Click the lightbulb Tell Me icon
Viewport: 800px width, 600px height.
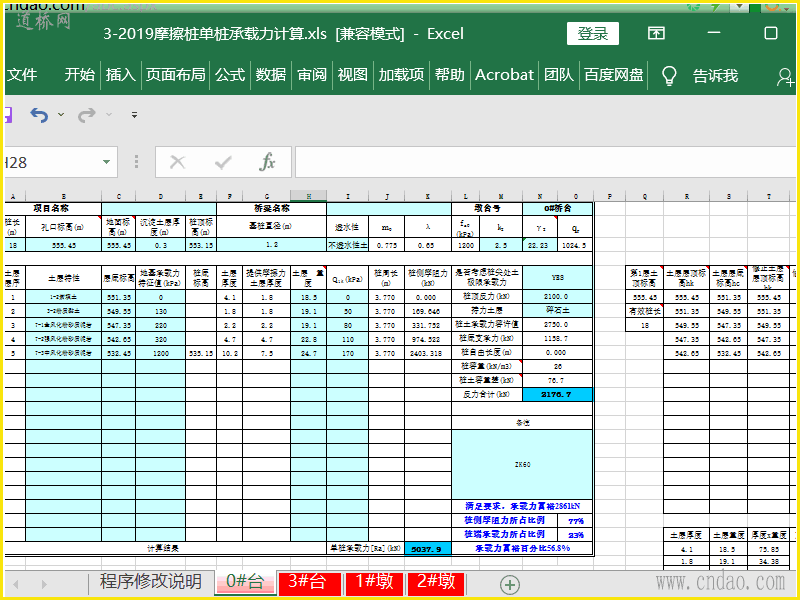[669, 76]
